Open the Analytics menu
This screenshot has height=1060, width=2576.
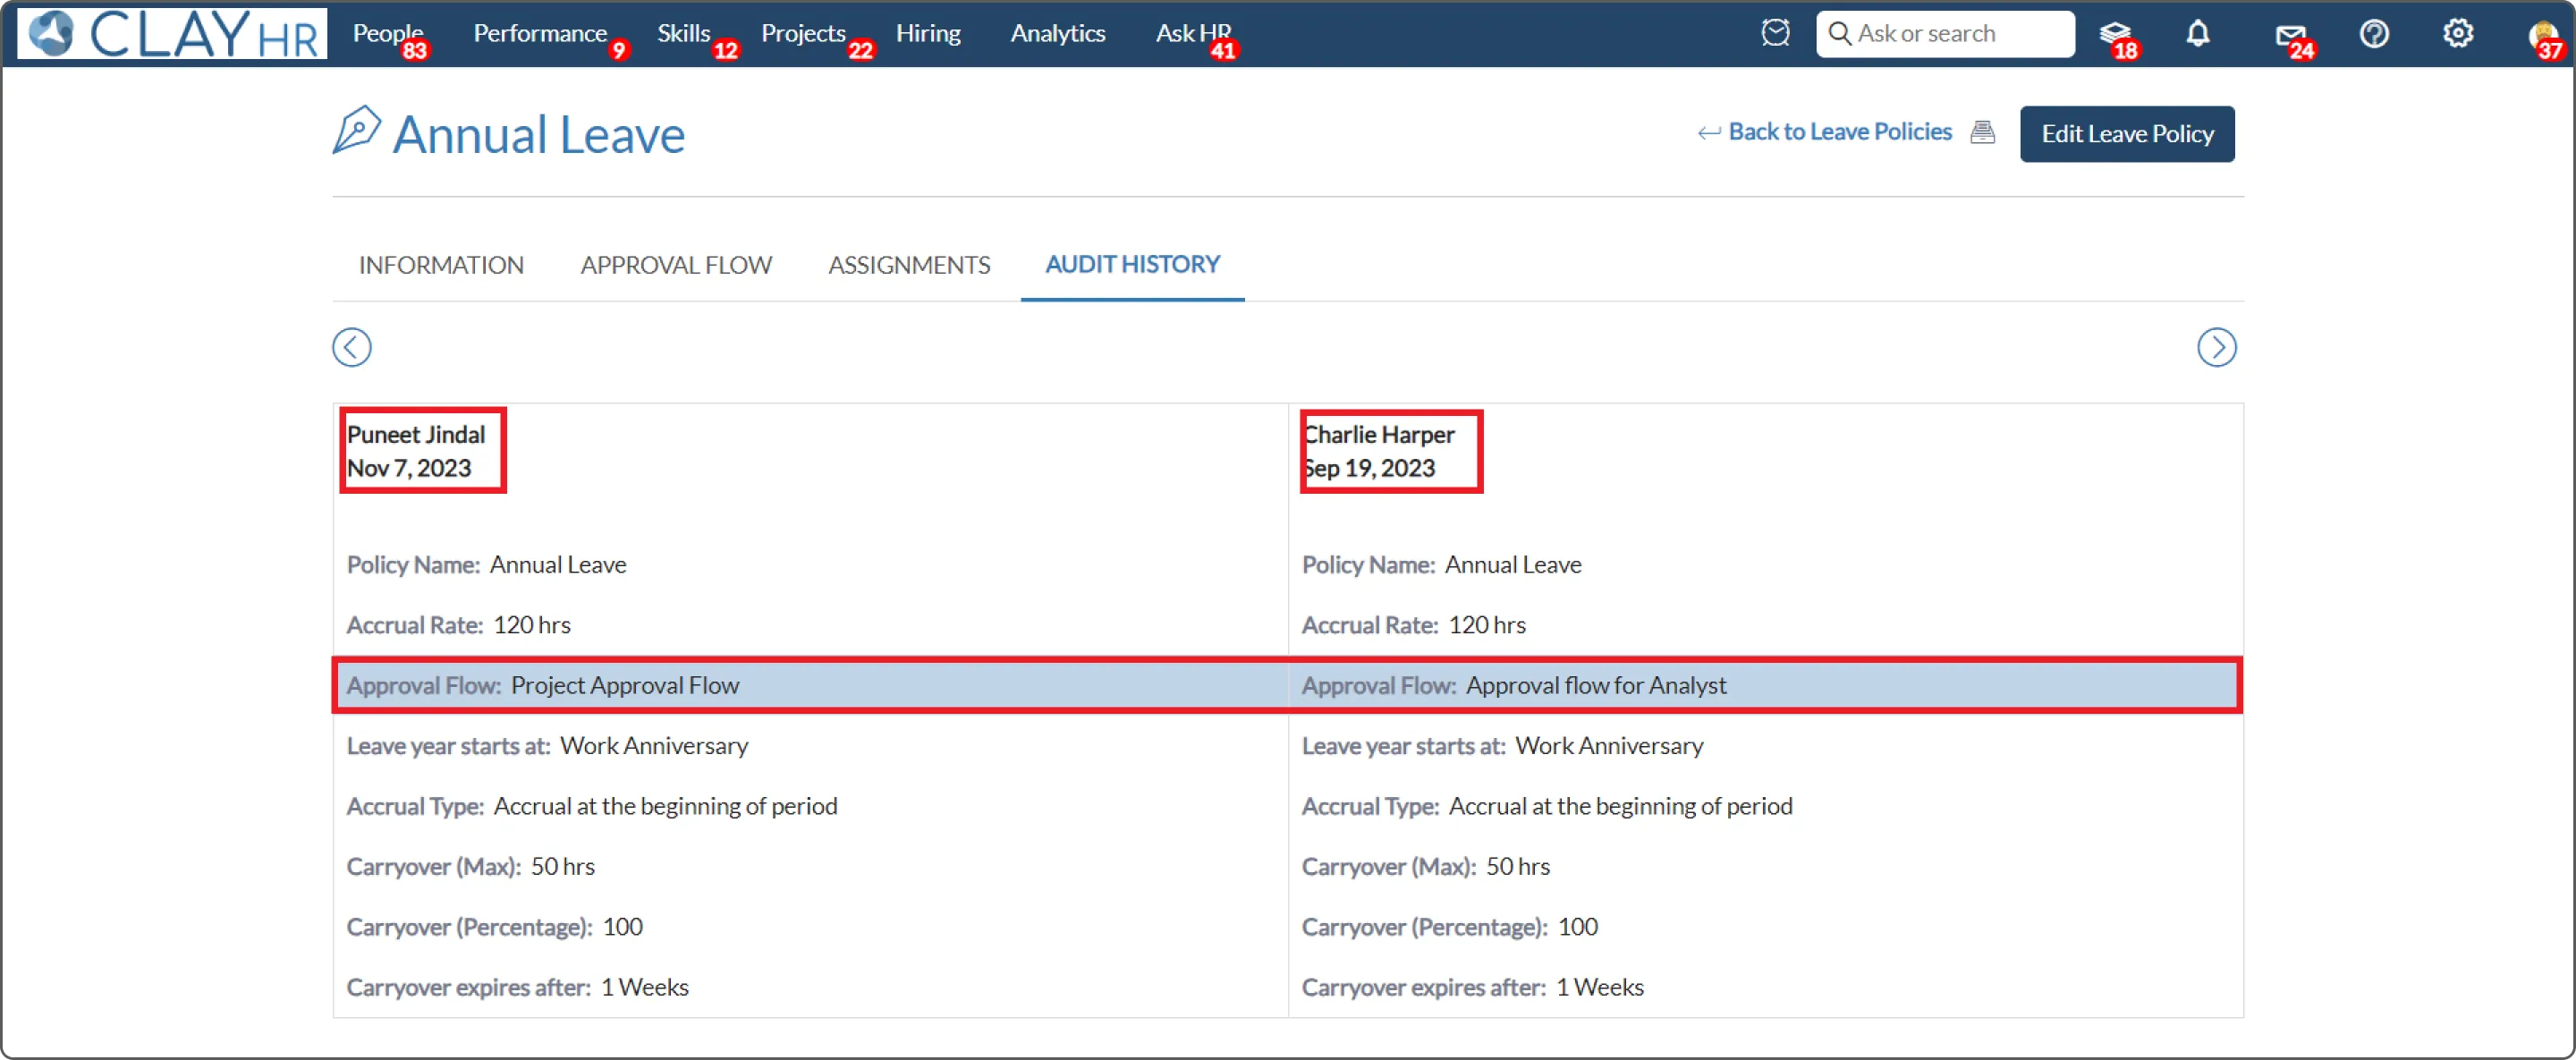pyautogui.click(x=1057, y=33)
